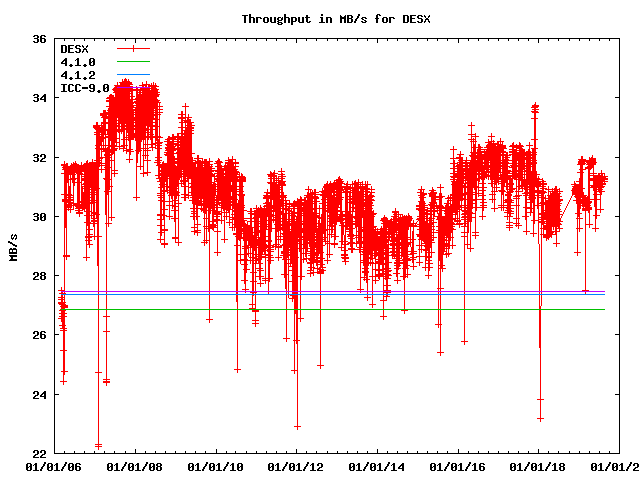Select the 4.1.0 legend entry

tap(78, 62)
